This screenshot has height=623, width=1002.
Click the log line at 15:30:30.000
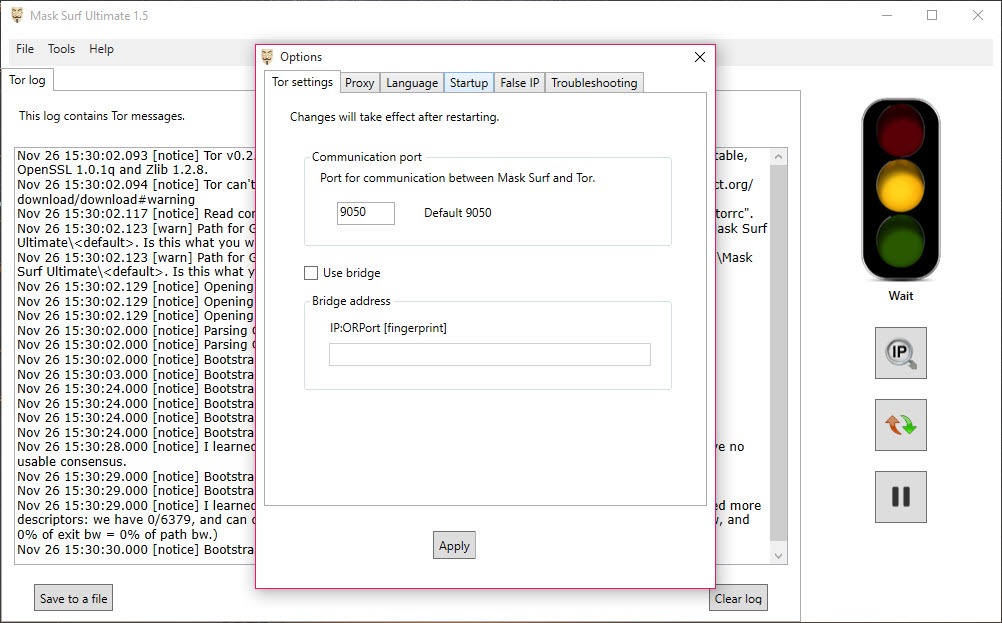tap(135, 550)
